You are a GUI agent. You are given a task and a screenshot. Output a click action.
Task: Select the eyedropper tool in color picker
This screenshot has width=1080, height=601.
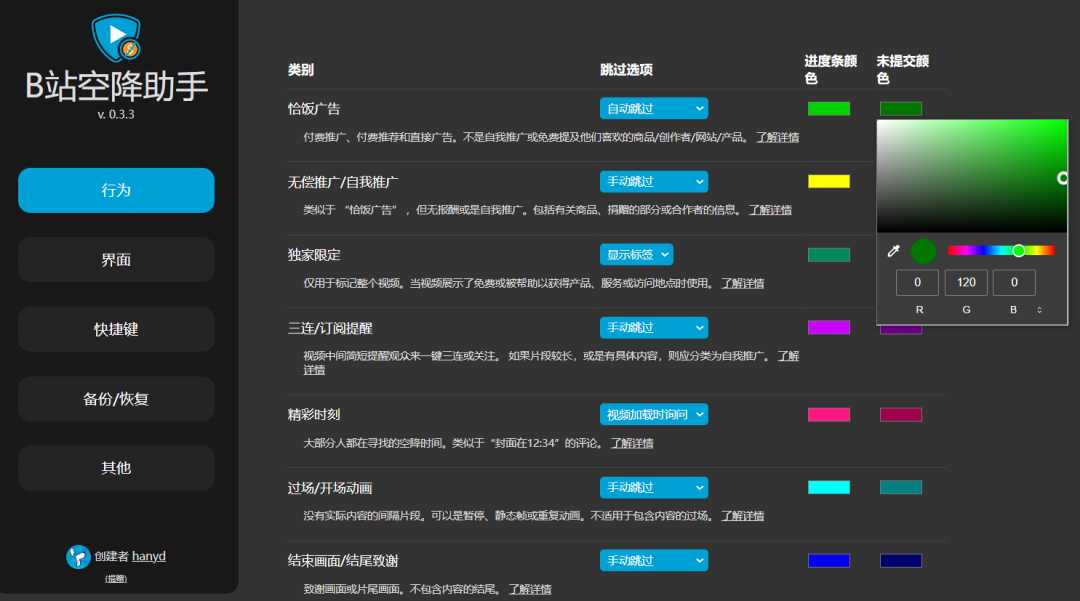893,251
